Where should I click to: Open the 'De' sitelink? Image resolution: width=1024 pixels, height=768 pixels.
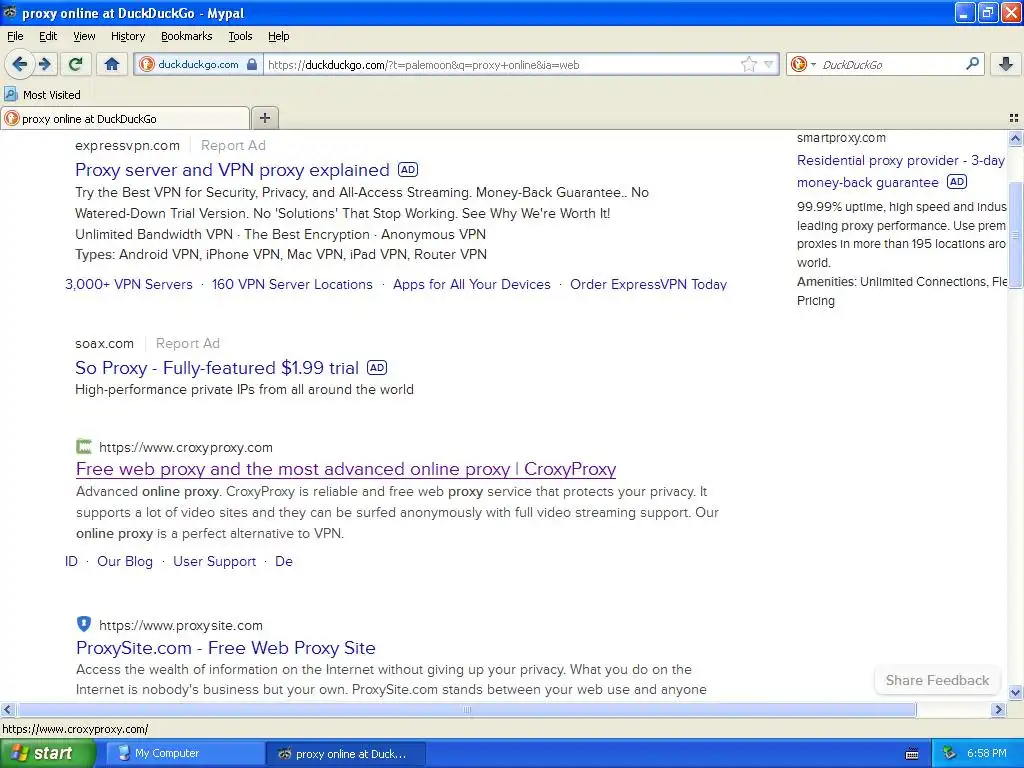[x=283, y=562]
